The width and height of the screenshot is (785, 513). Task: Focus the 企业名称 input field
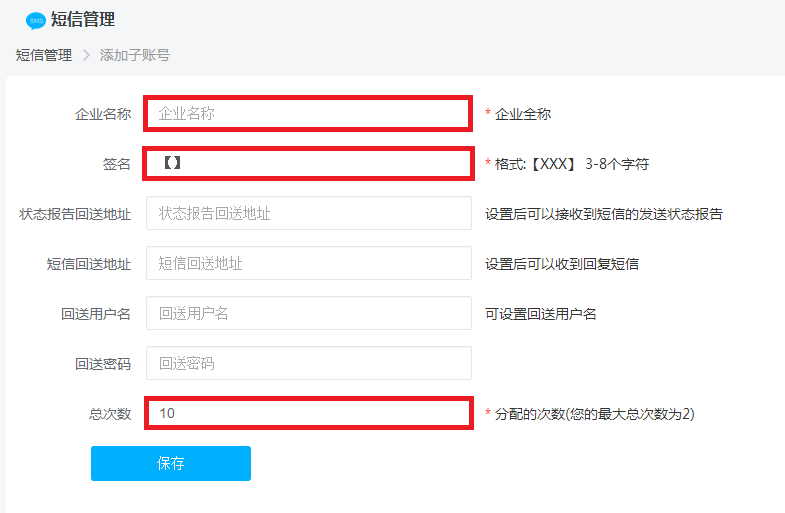click(308, 114)
